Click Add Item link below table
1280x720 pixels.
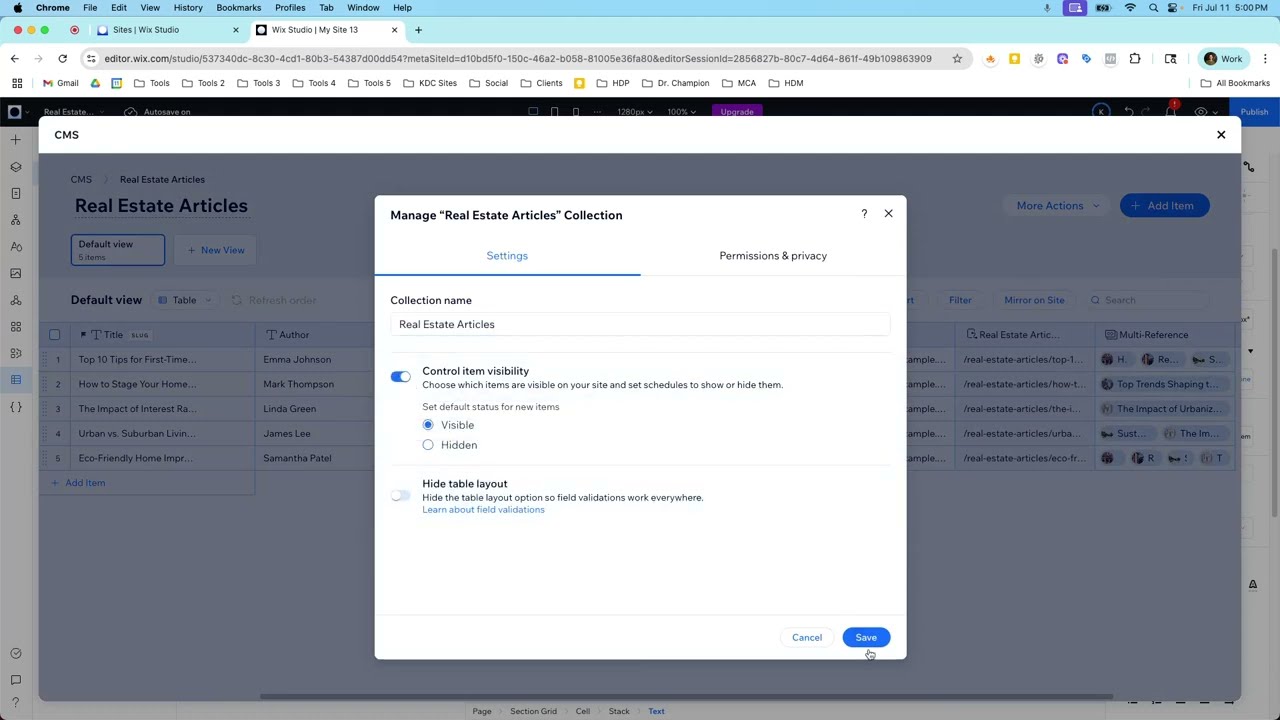(78, 483)
